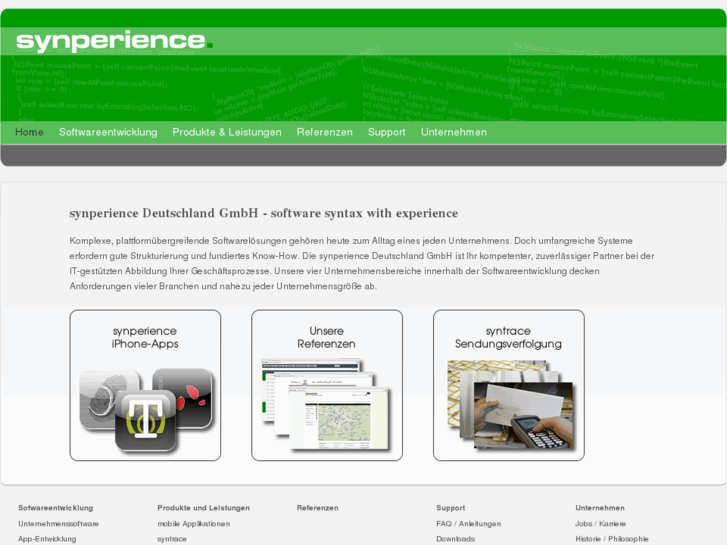
Task: Click the T app icon
Action: point(146,421)
